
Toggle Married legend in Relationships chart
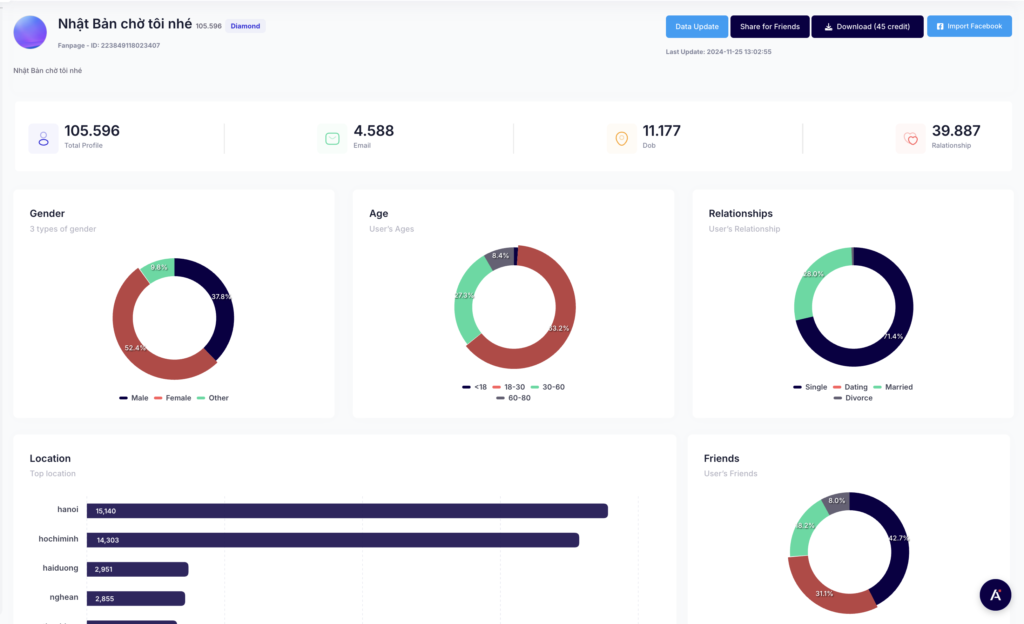tap(892, 387)
